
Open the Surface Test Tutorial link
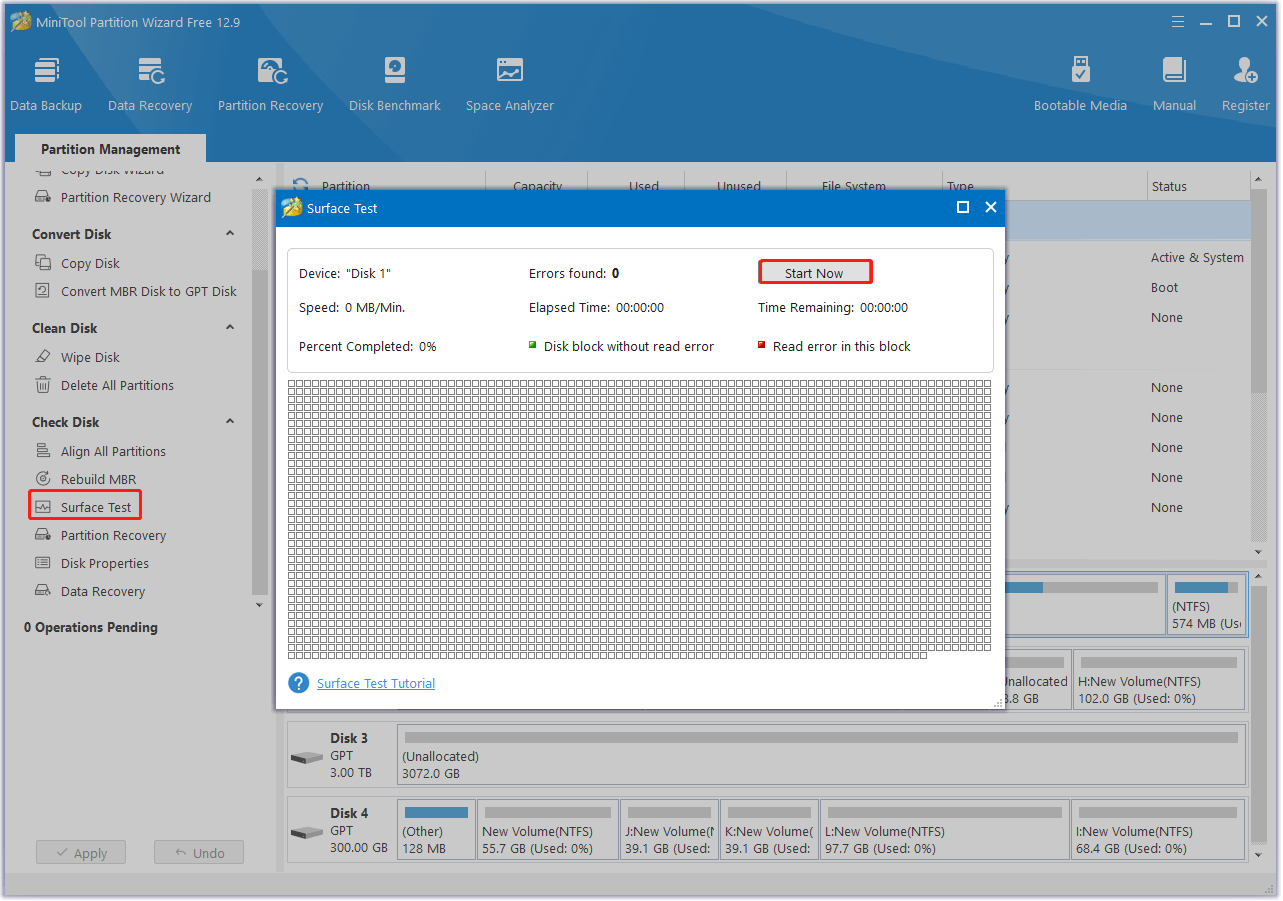375,683
